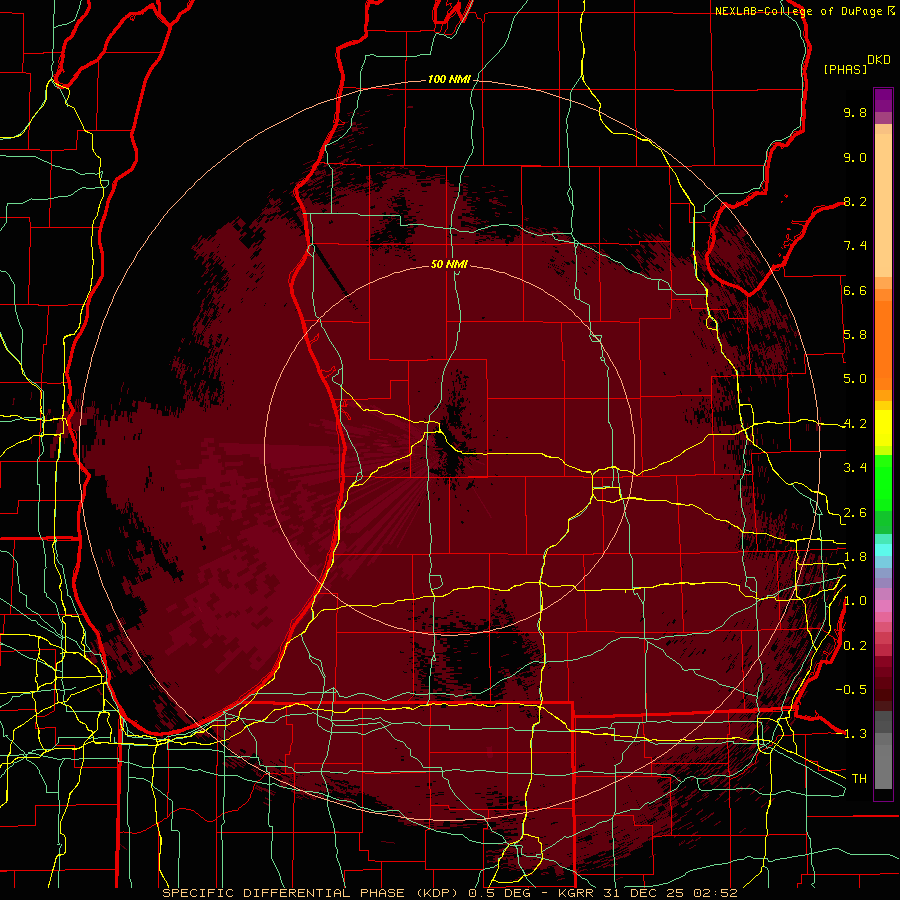Click the DKD label above the color scale
Screen dimensions: 900x900
pyautogui.click(x=879, y=60)
